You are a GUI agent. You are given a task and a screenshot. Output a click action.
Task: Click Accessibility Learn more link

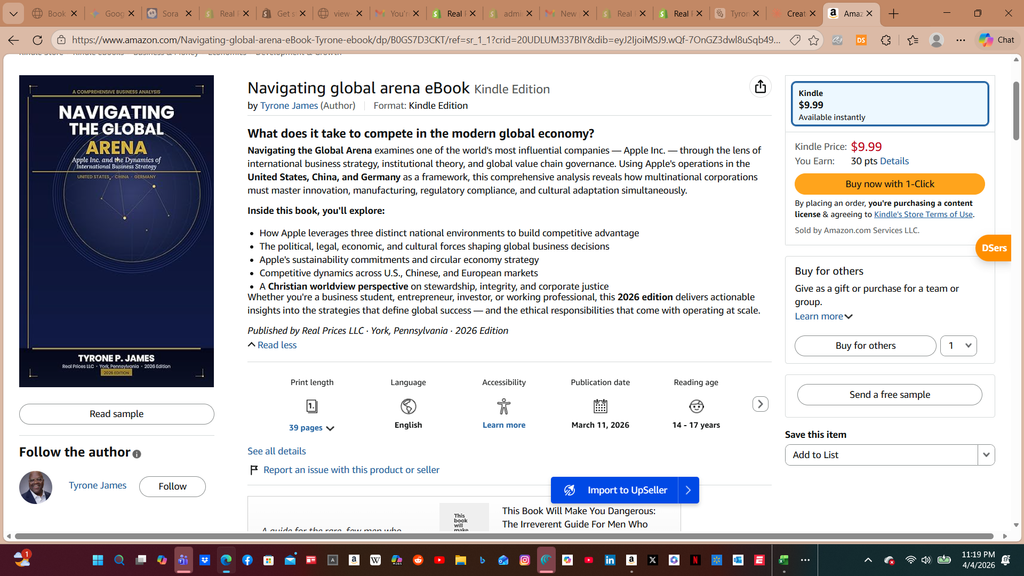point(504,425)
